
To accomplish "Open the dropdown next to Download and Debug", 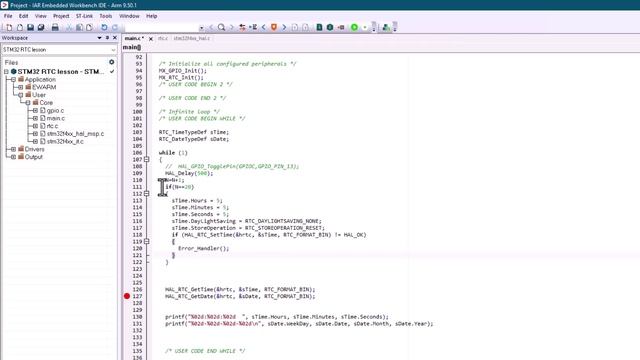I will point(365,27).
